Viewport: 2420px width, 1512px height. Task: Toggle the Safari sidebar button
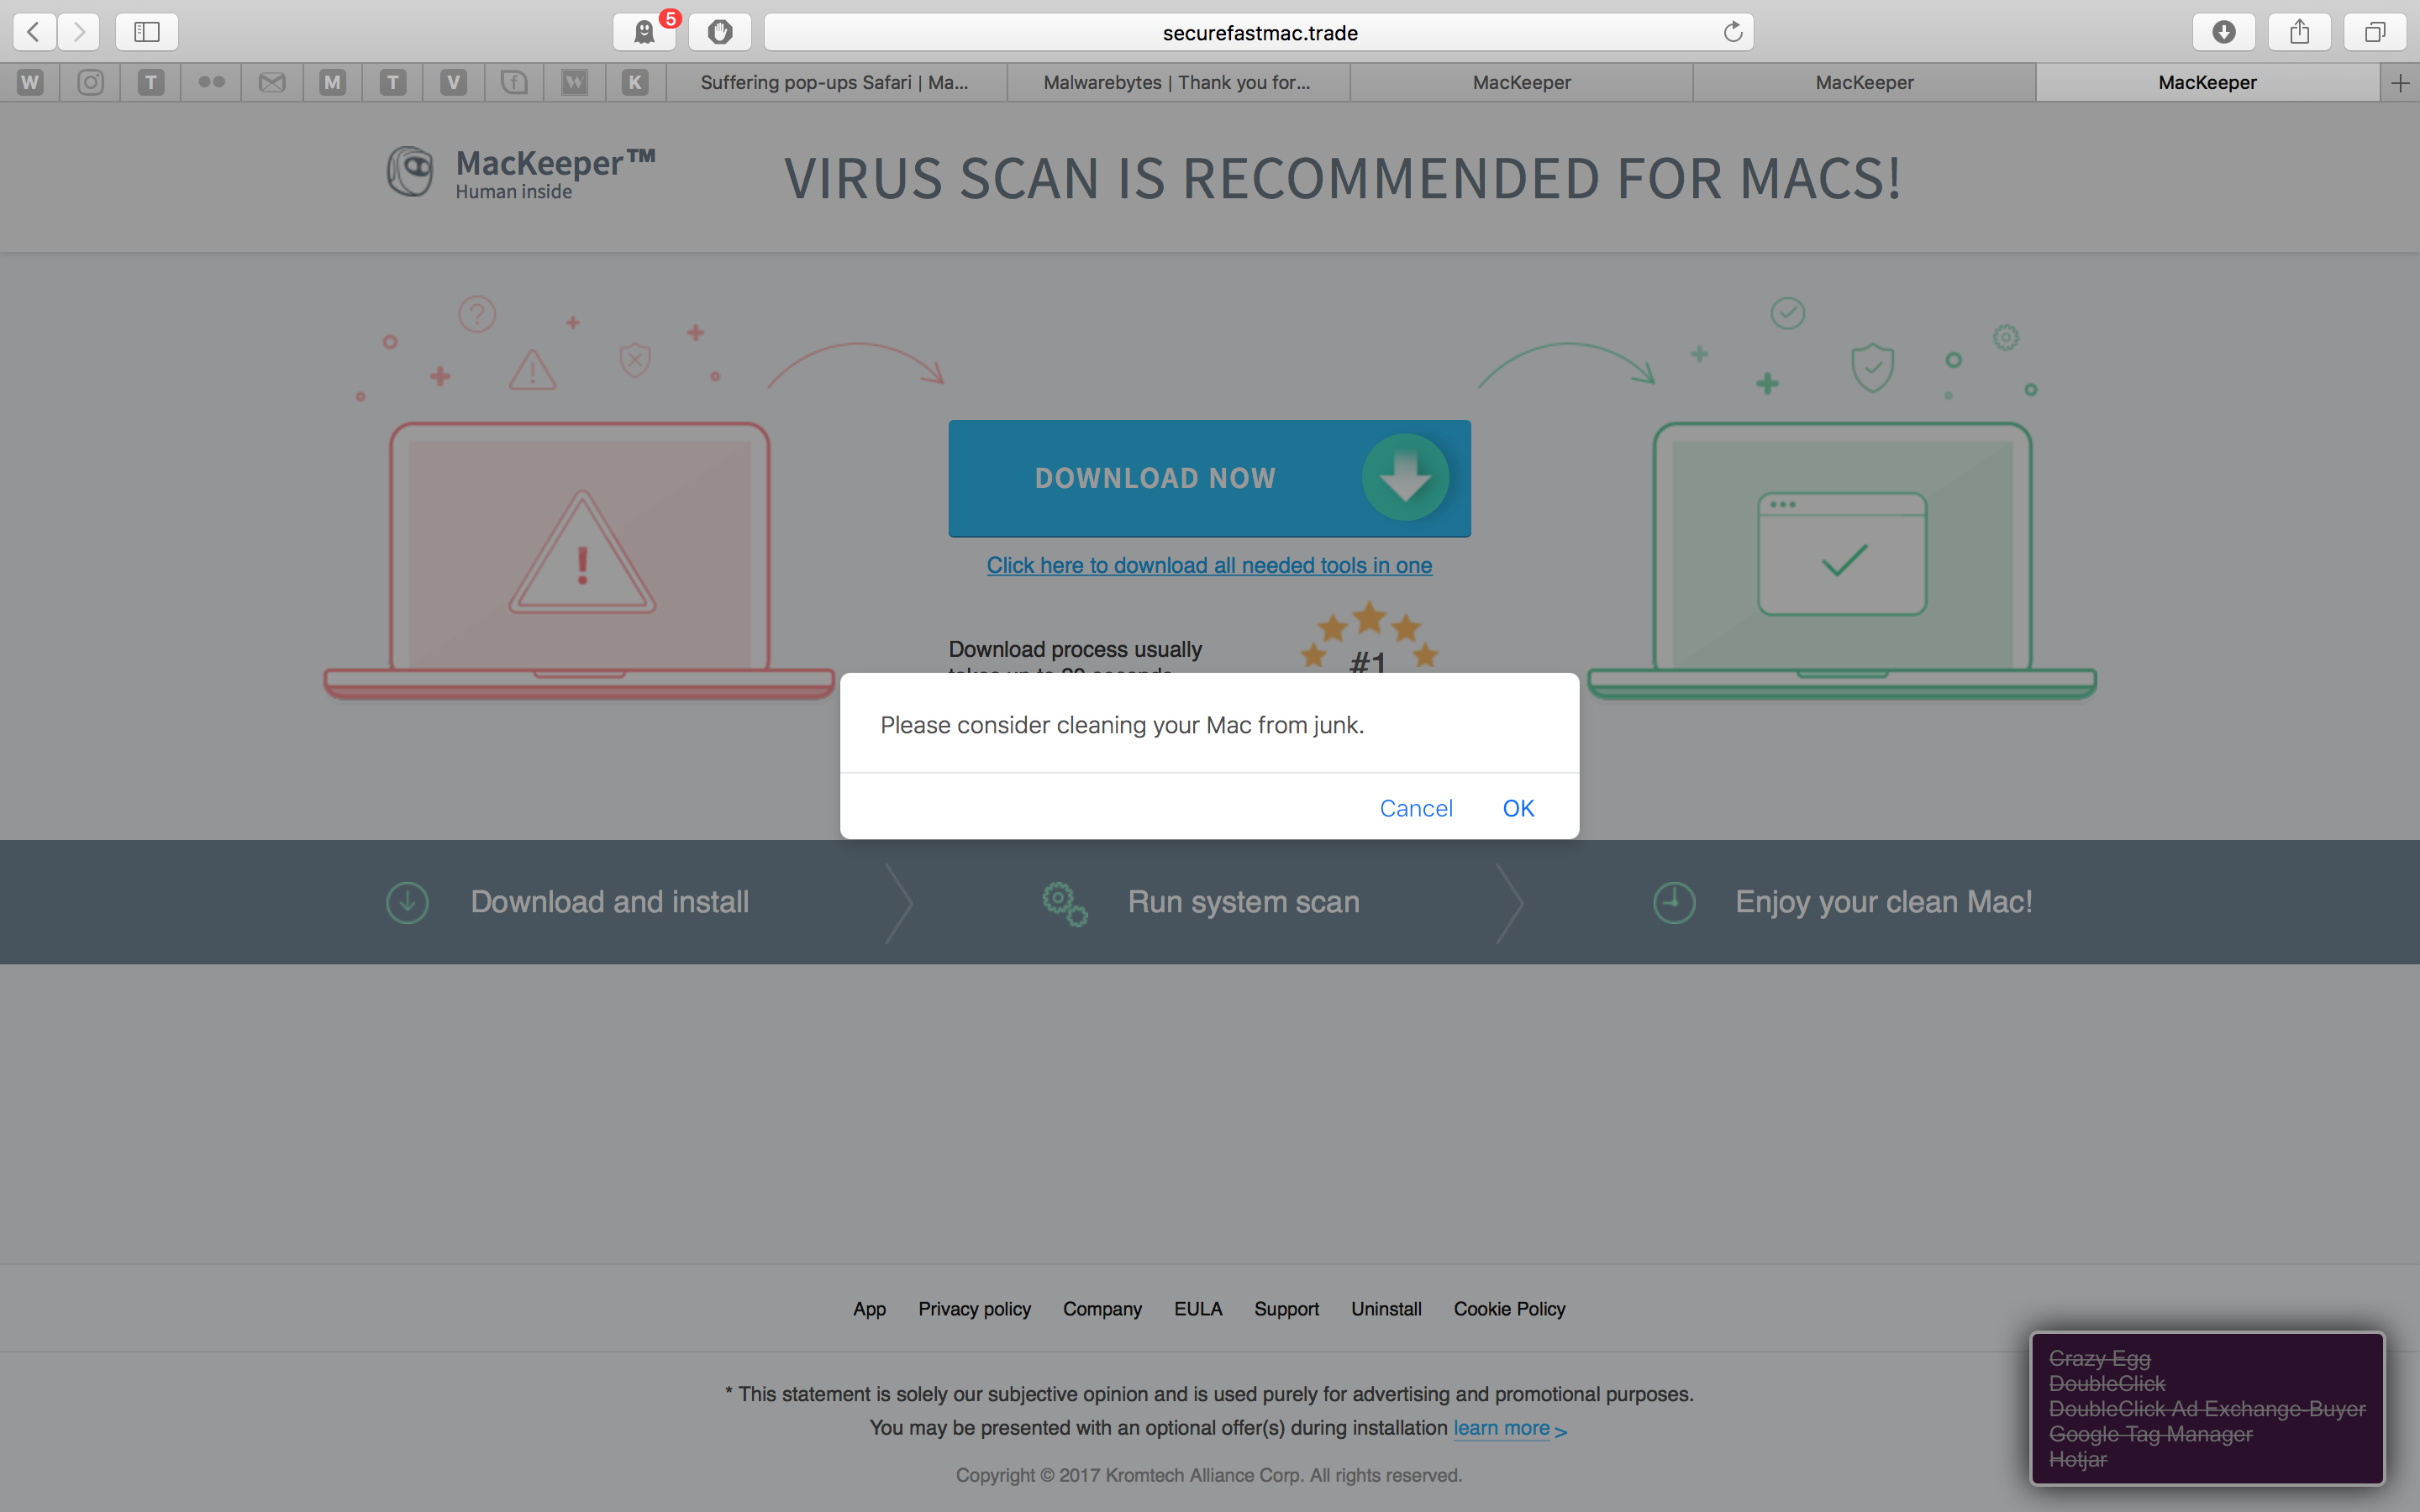tap(147, 32)
